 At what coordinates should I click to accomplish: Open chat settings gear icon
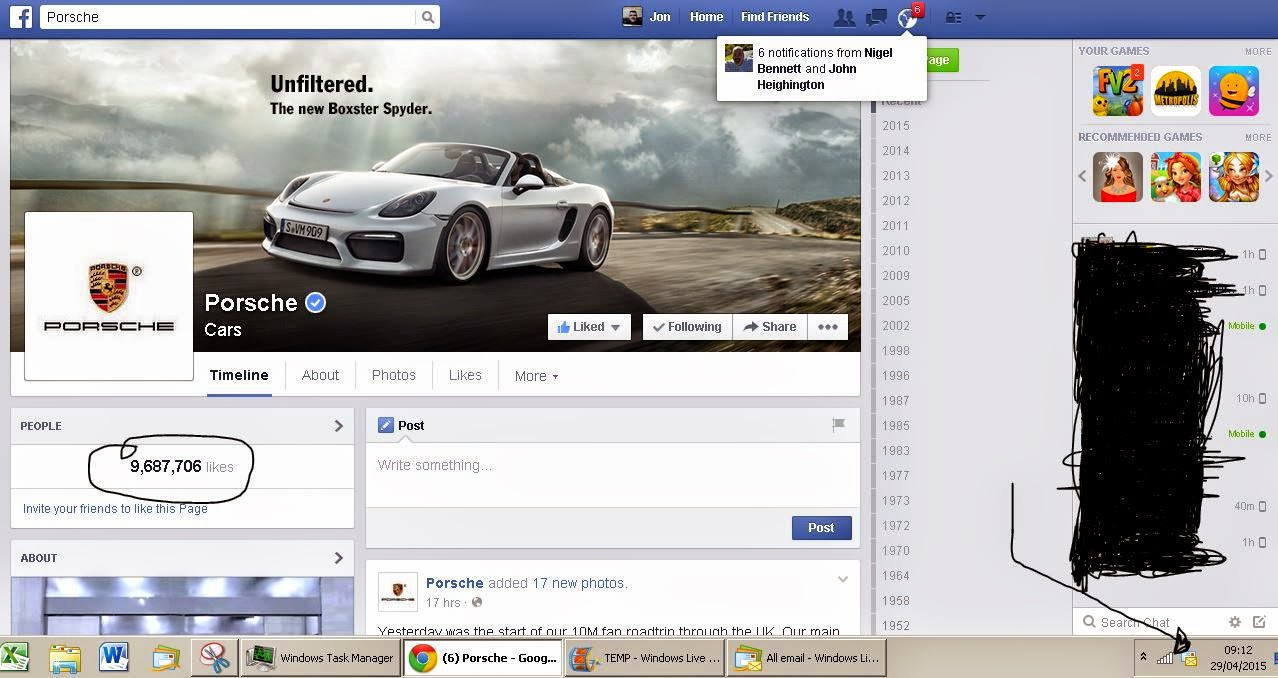[x=1235, y=622]
